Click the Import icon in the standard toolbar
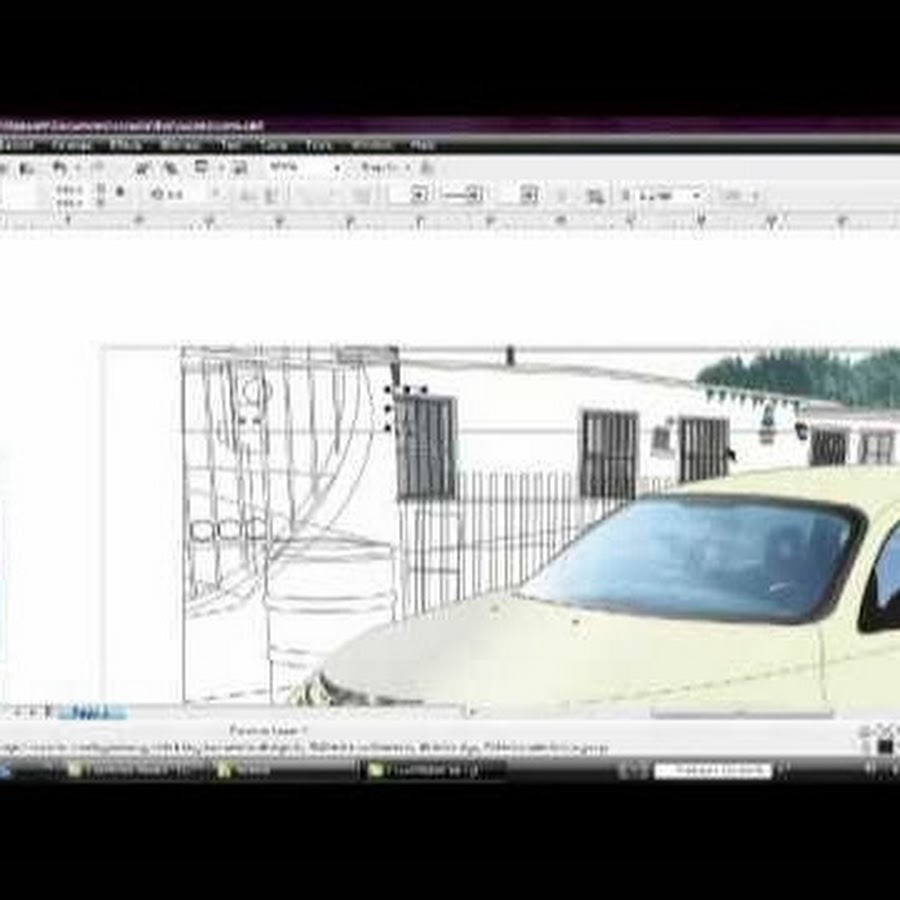Screen dimensions: 900x900 coord(144,168)
